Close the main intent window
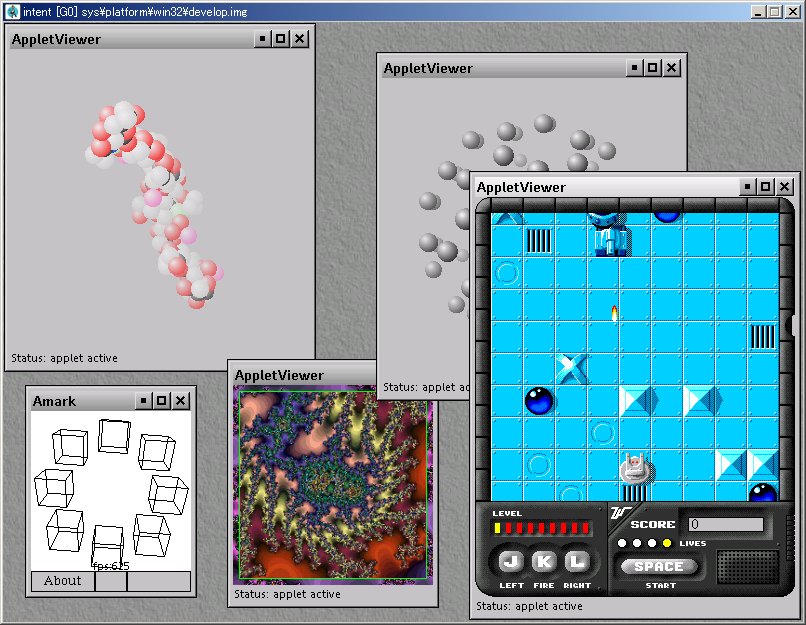 [793, 12]
